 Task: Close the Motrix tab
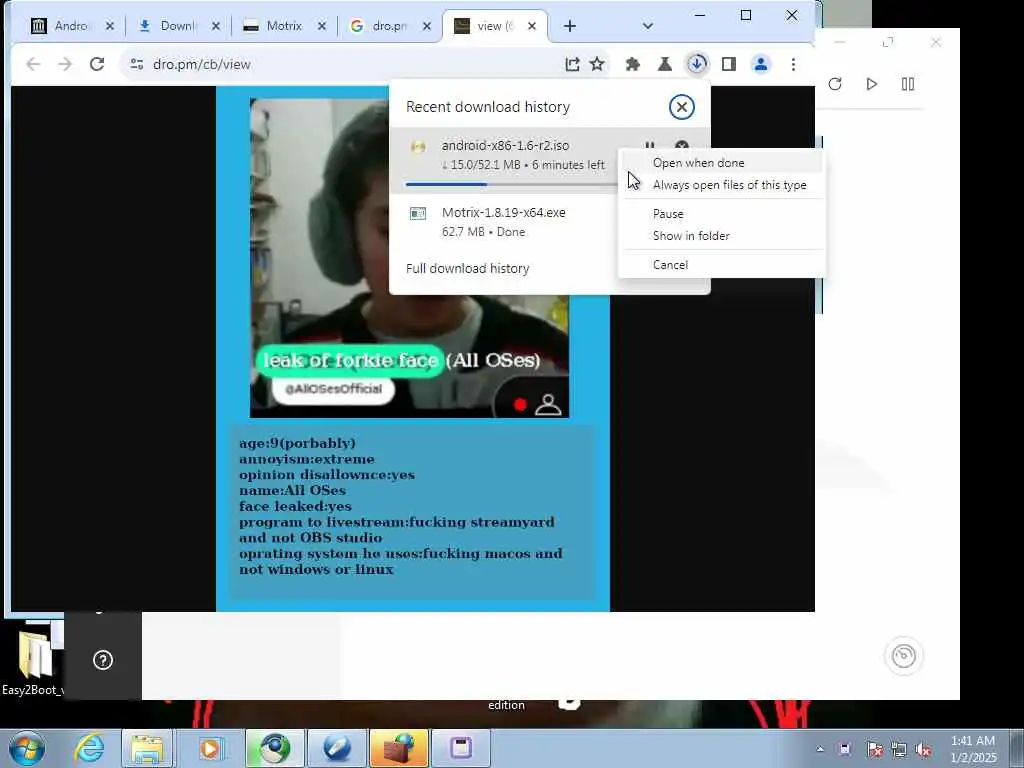321,25
